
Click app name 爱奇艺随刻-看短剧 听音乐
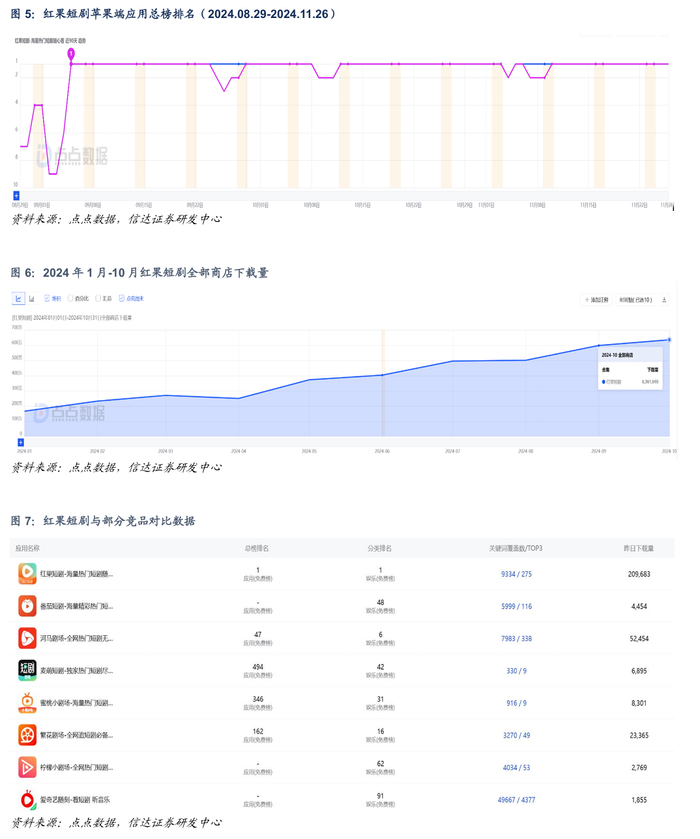click(75, 800)
